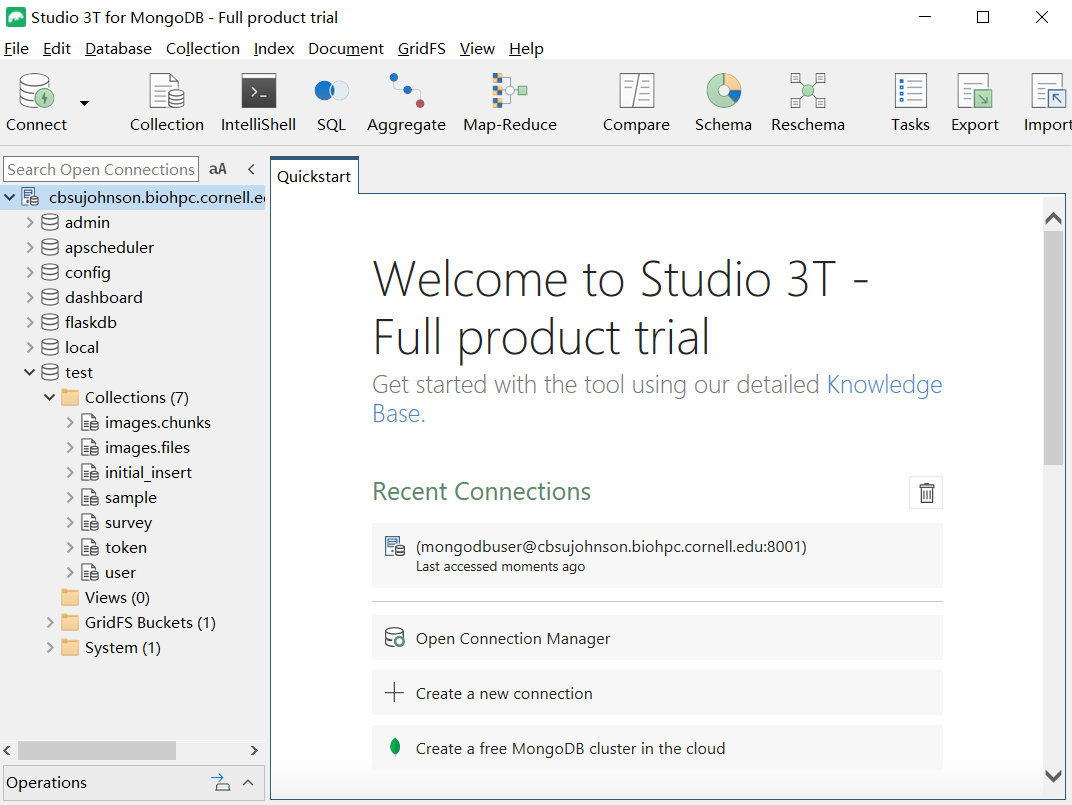Expand the System (1) folder
This screenshot has height=805, width=1072.
pos(49,648)
